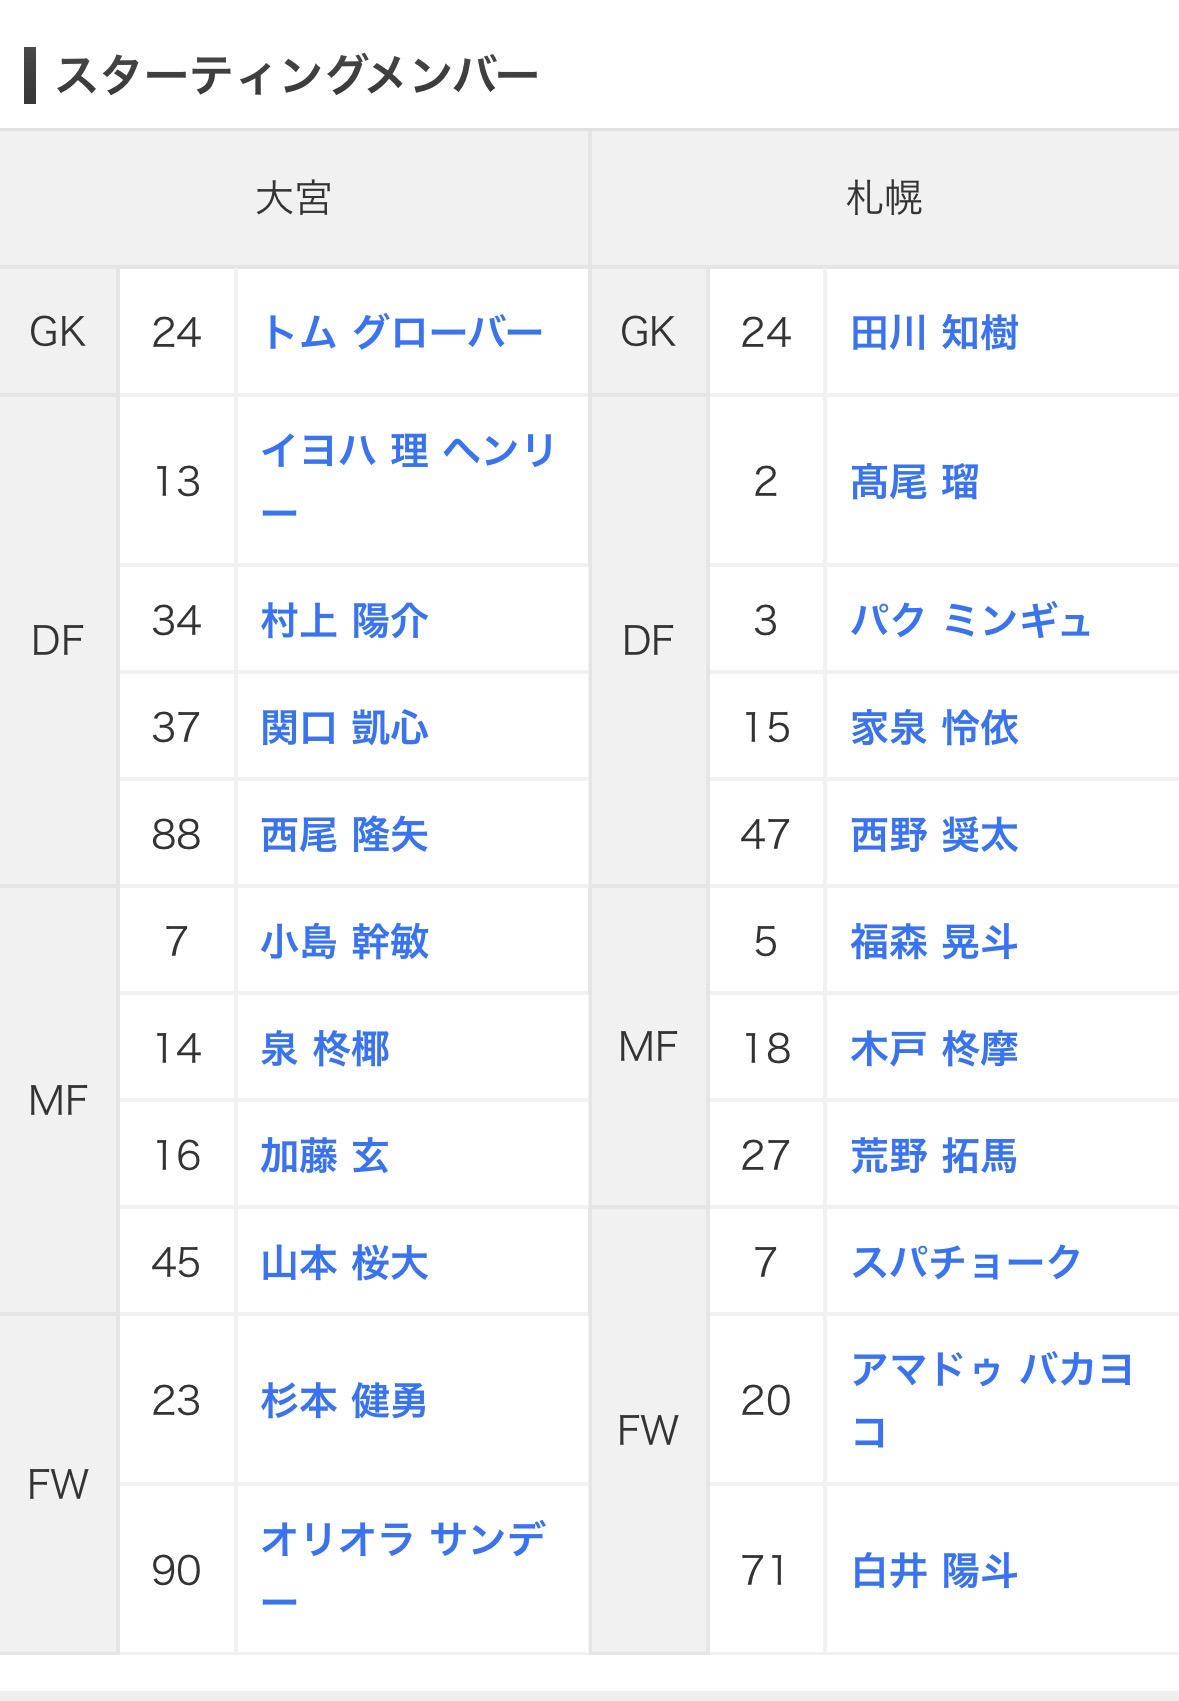1179x1701 pixels.
Task: Open 小島 幹敏 player link
Action: [344, 942]
